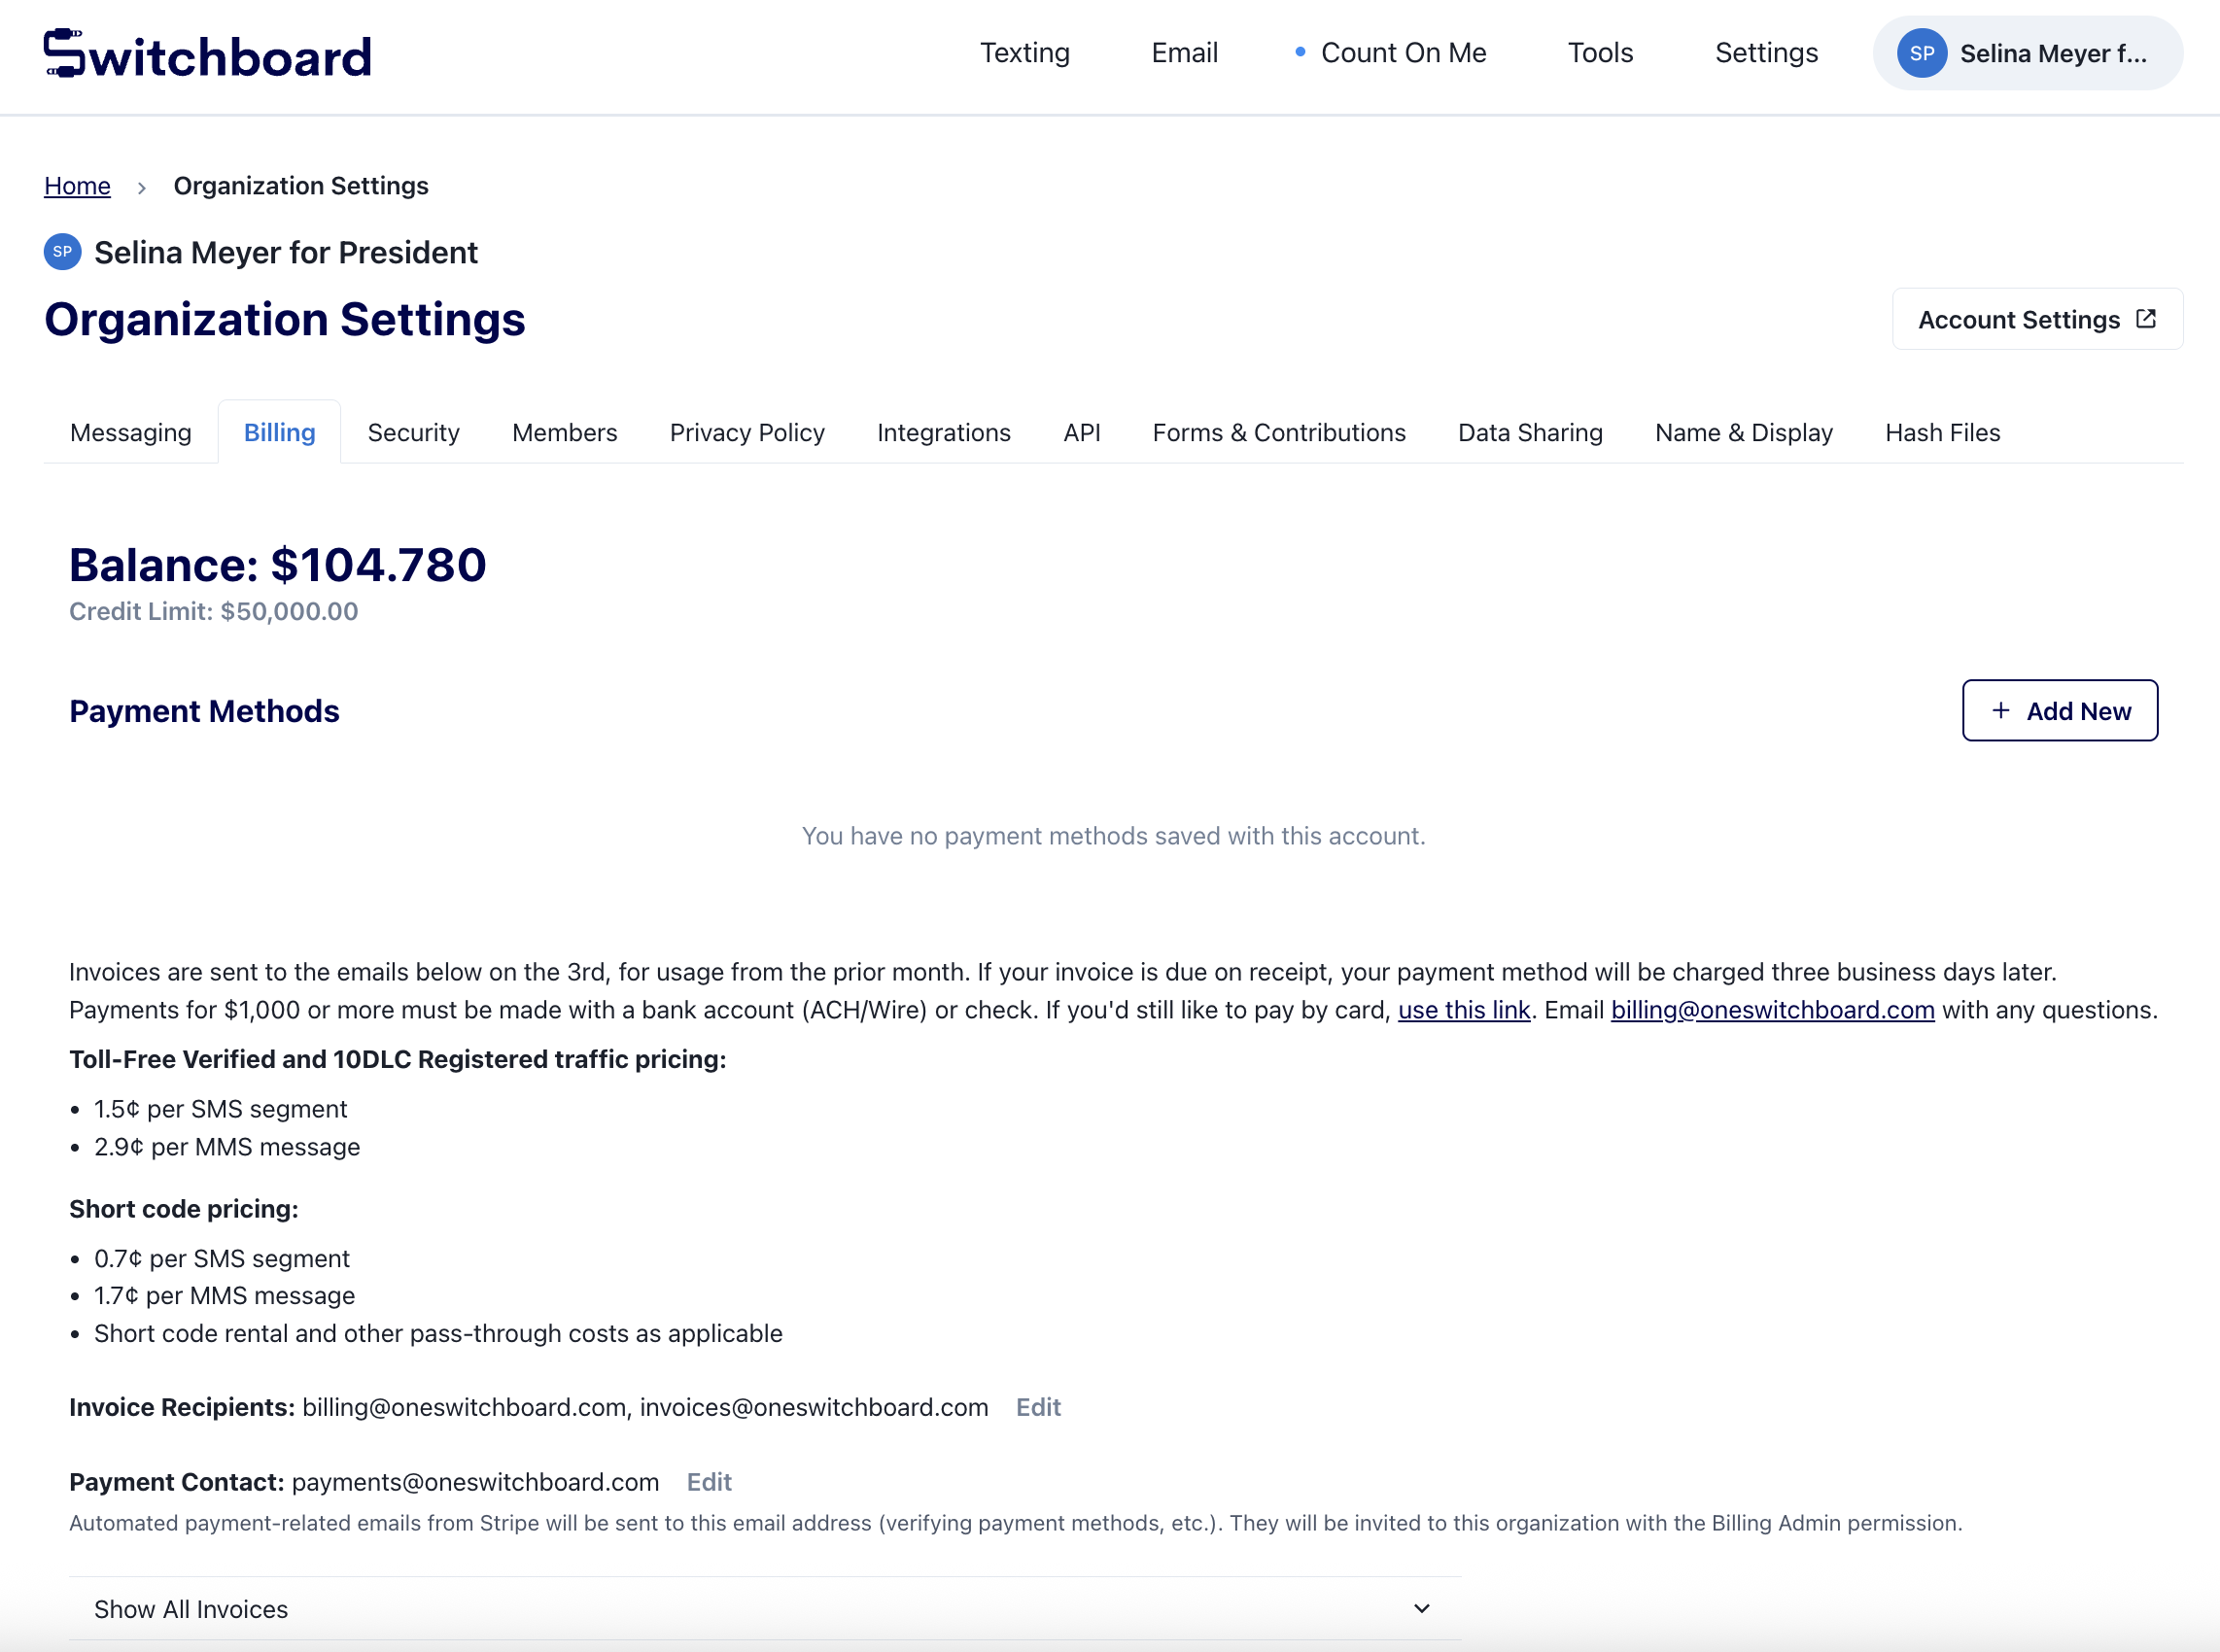Click the '1.7¢ per MMS message' line
This screenshot has height=1652, width=2220.
pos(225,1296)
